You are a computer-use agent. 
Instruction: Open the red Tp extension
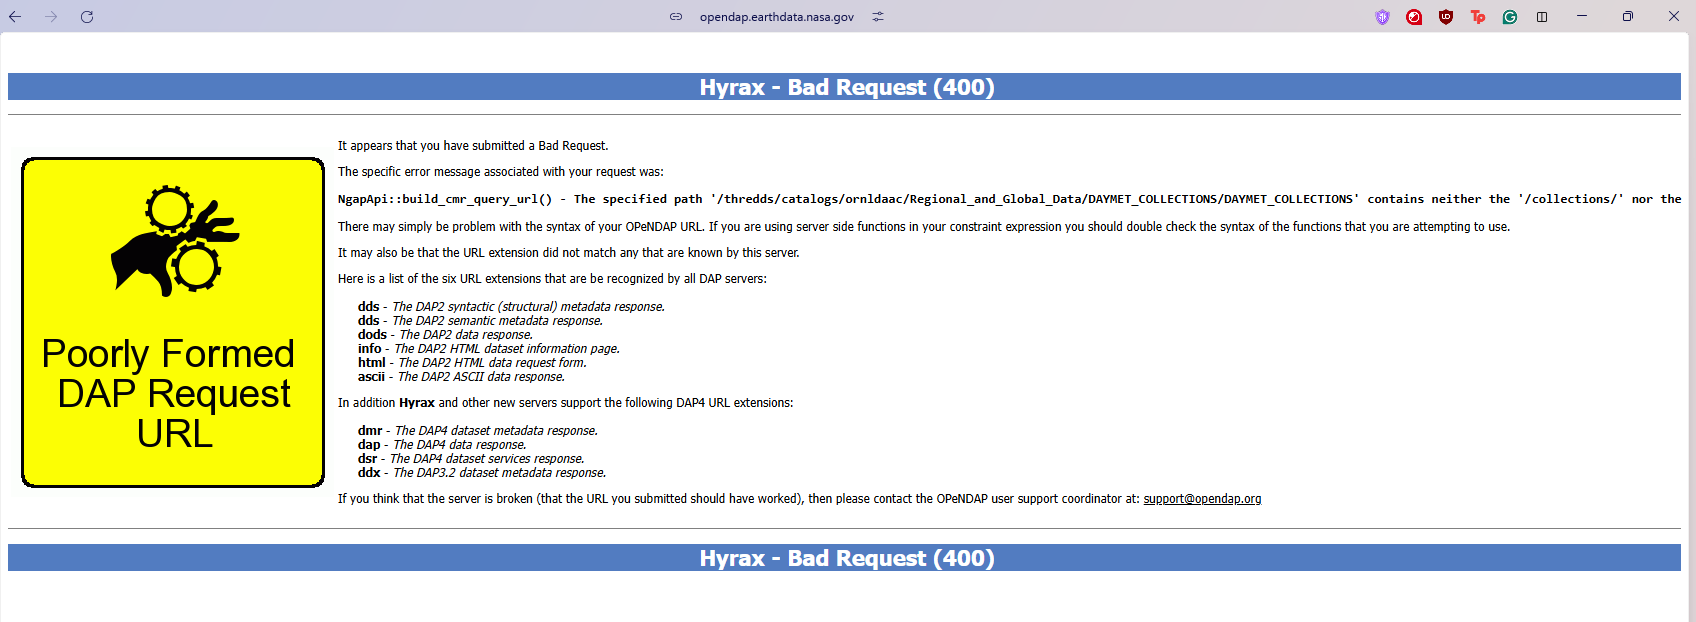point(1478,16)
